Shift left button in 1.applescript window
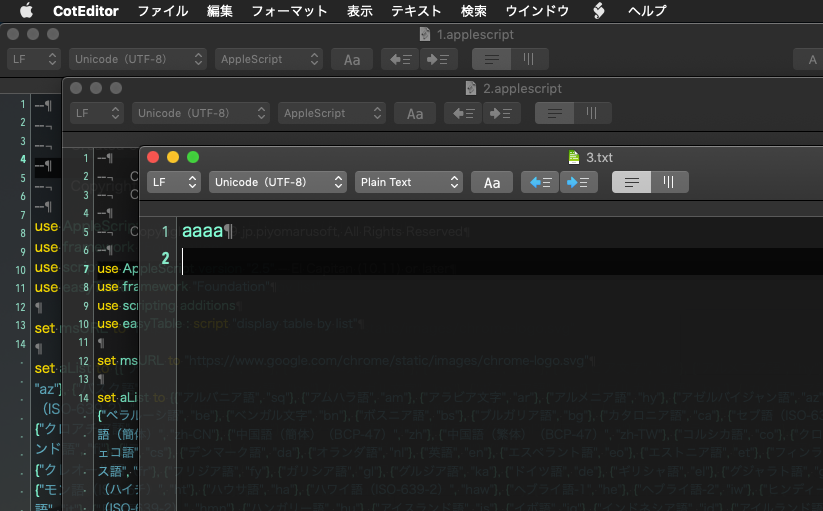823x511 pixels. point(400,59)
